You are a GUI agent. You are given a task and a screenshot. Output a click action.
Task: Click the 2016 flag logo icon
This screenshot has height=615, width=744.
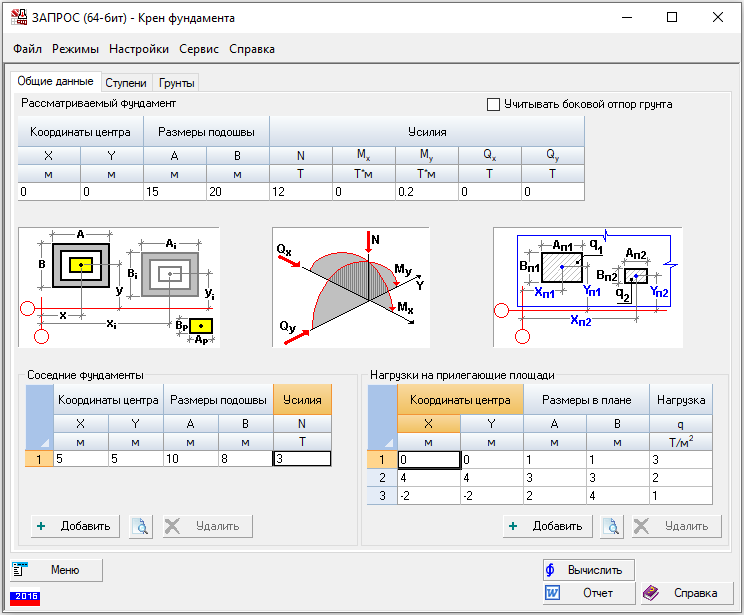23,597
